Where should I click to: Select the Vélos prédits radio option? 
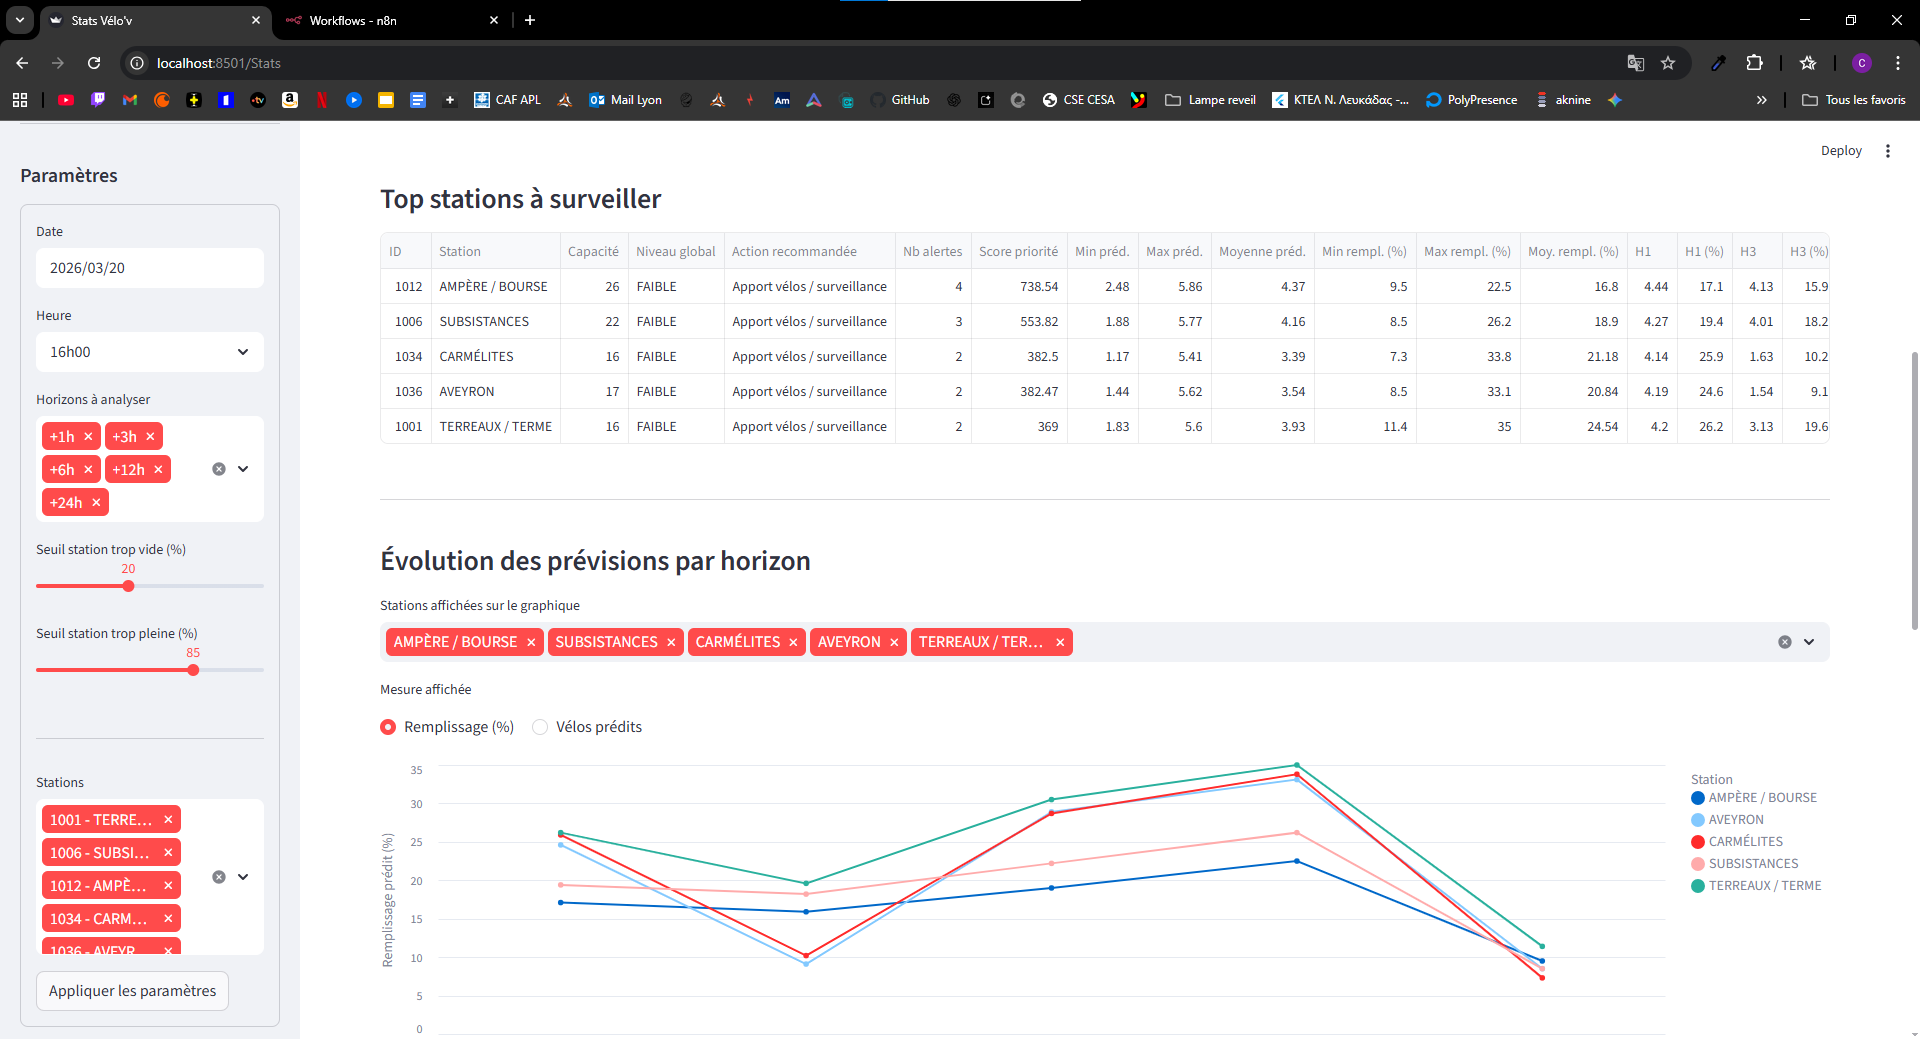click(540, 727)
